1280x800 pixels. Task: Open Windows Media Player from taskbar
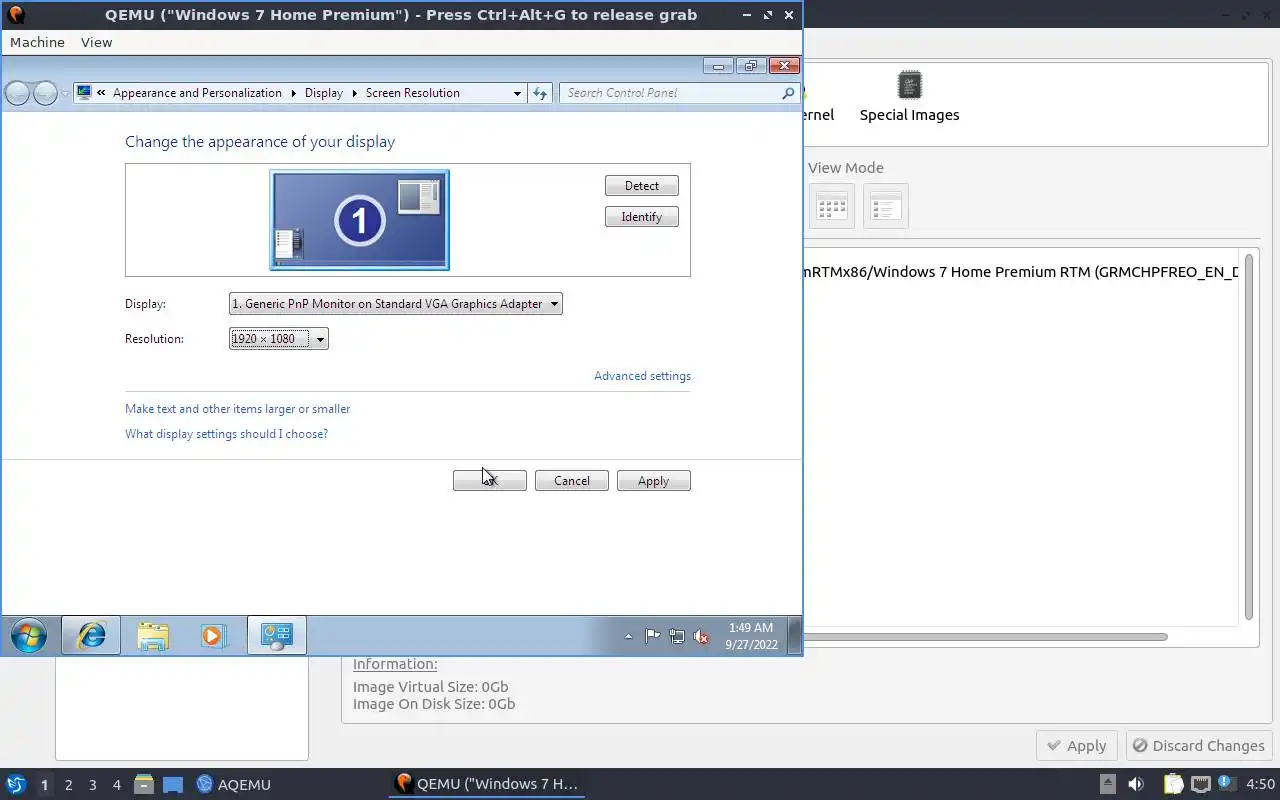pyautogui.click(x=213, y=635)
